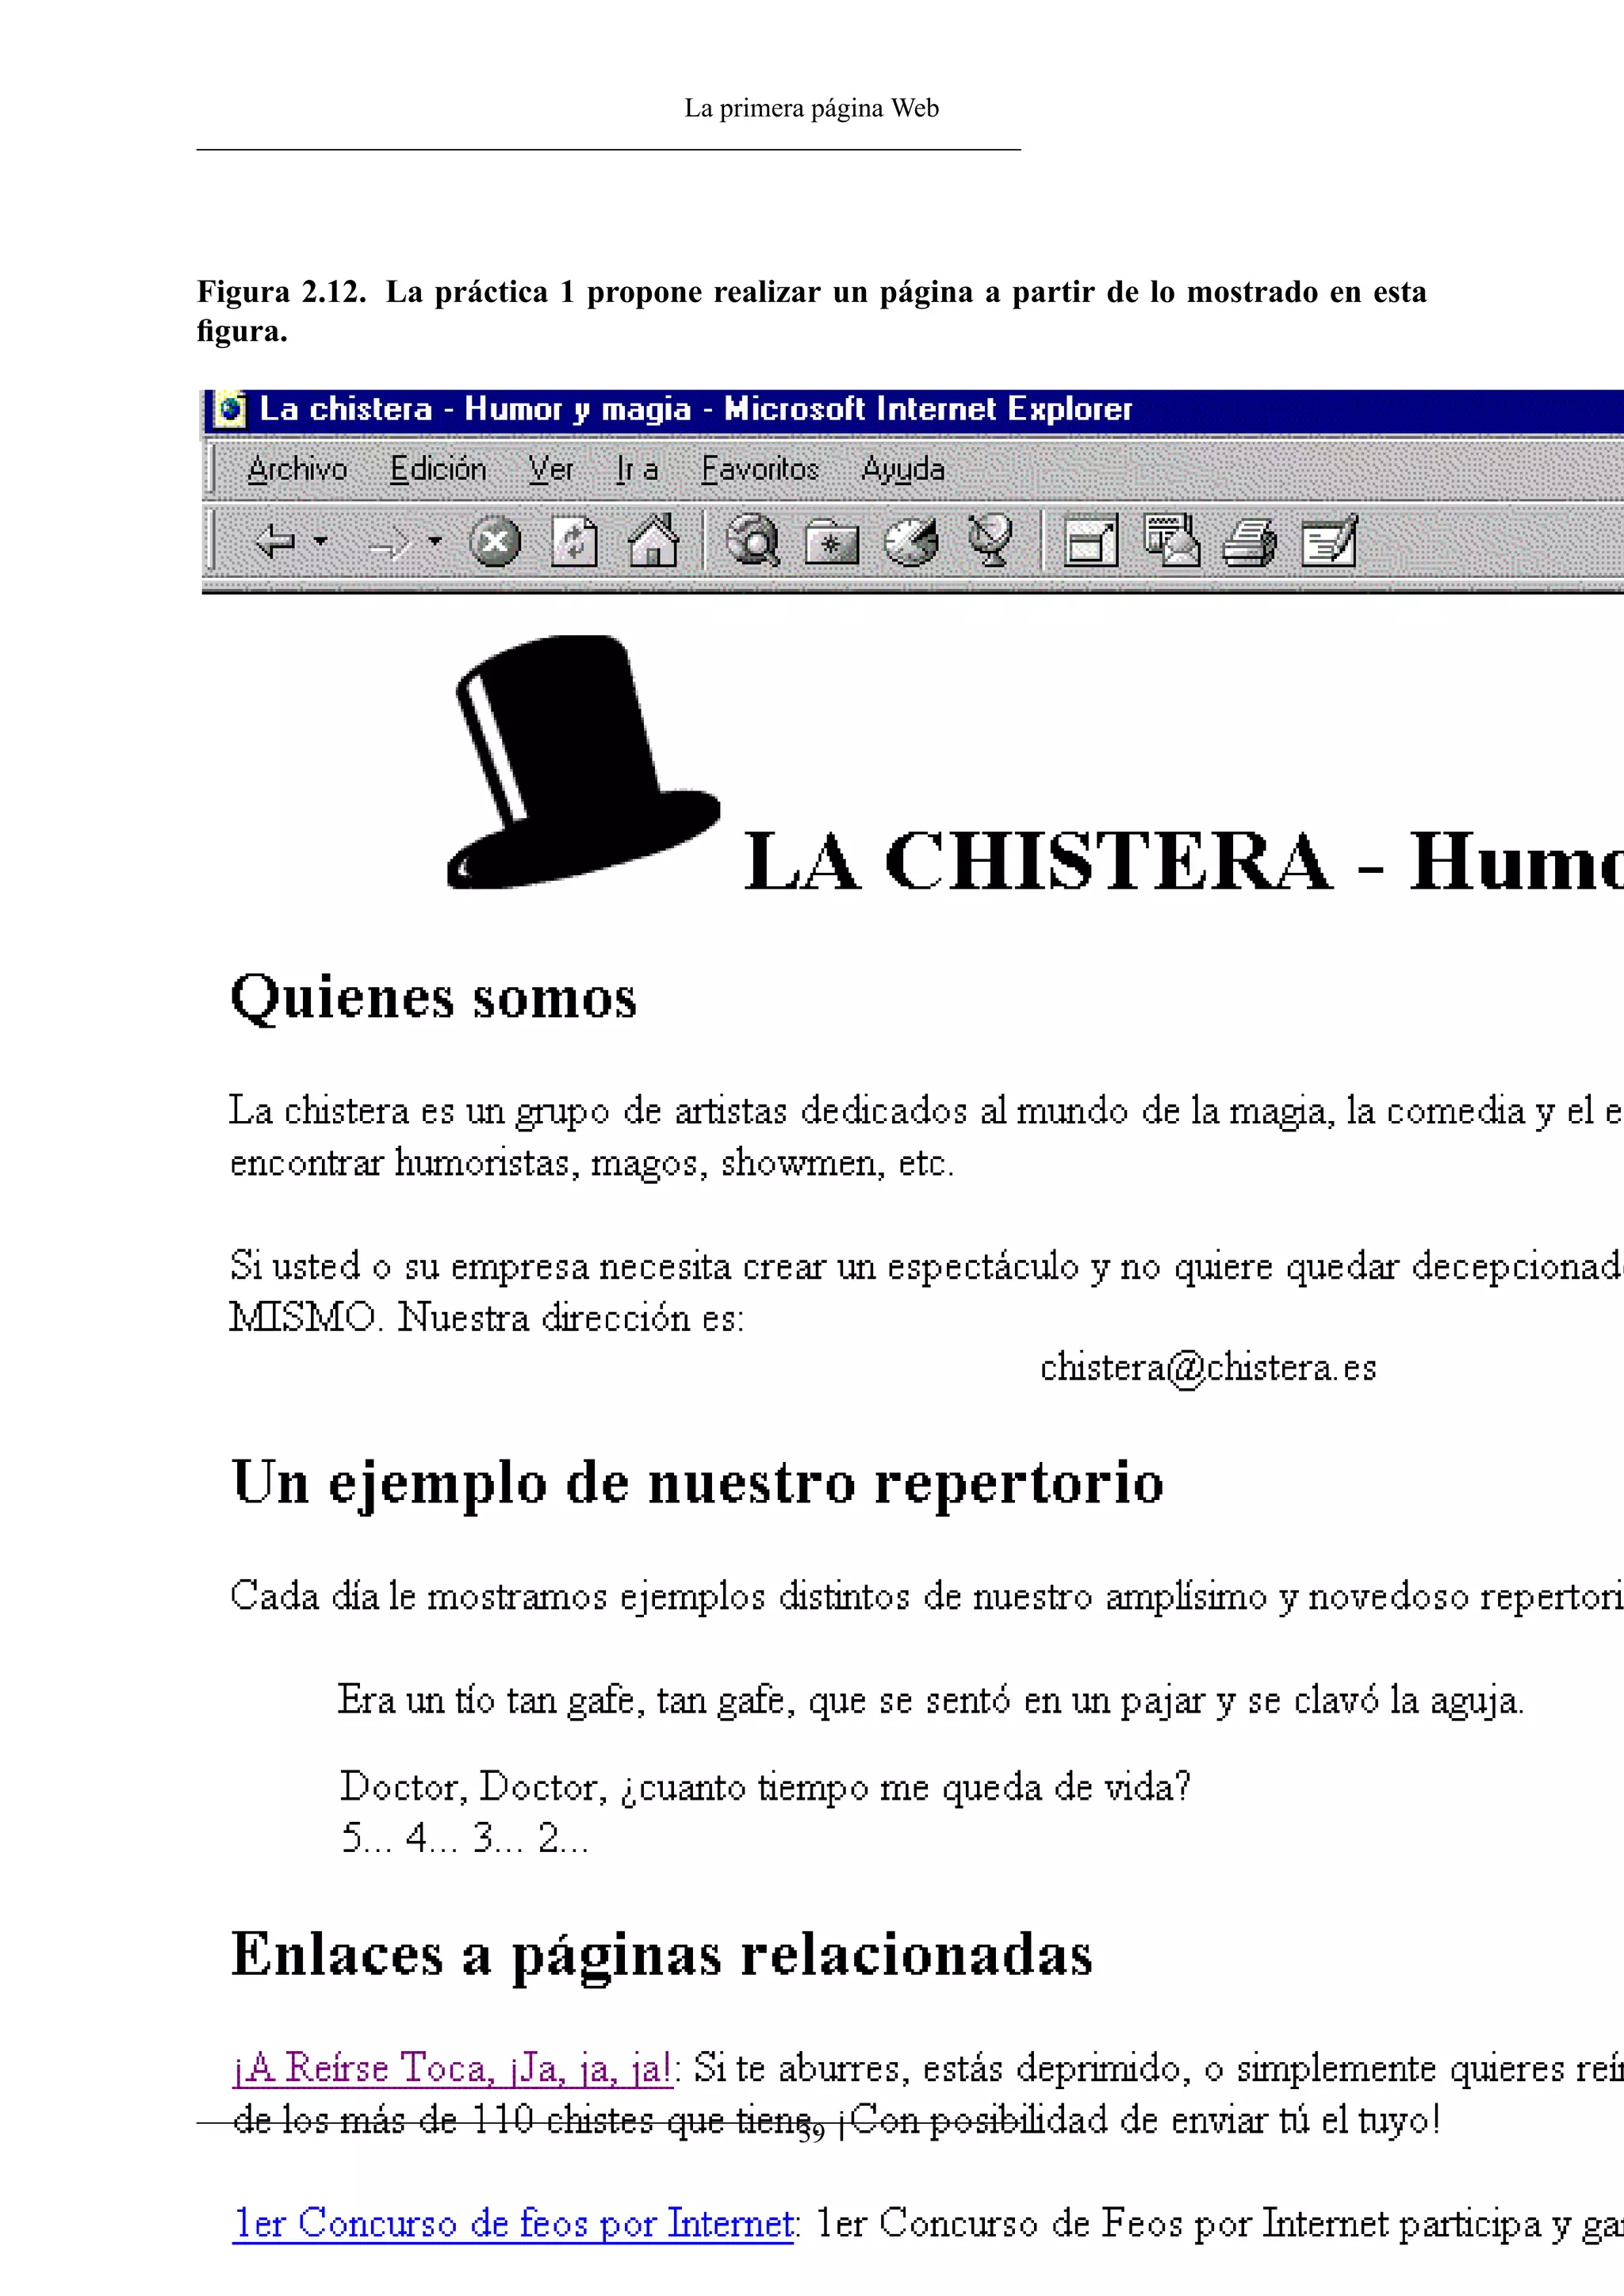Screen dimensions: 1624x2296
Task: Click the joke line '5... 4... 3... 2...'
Action: coord(464,1838)
